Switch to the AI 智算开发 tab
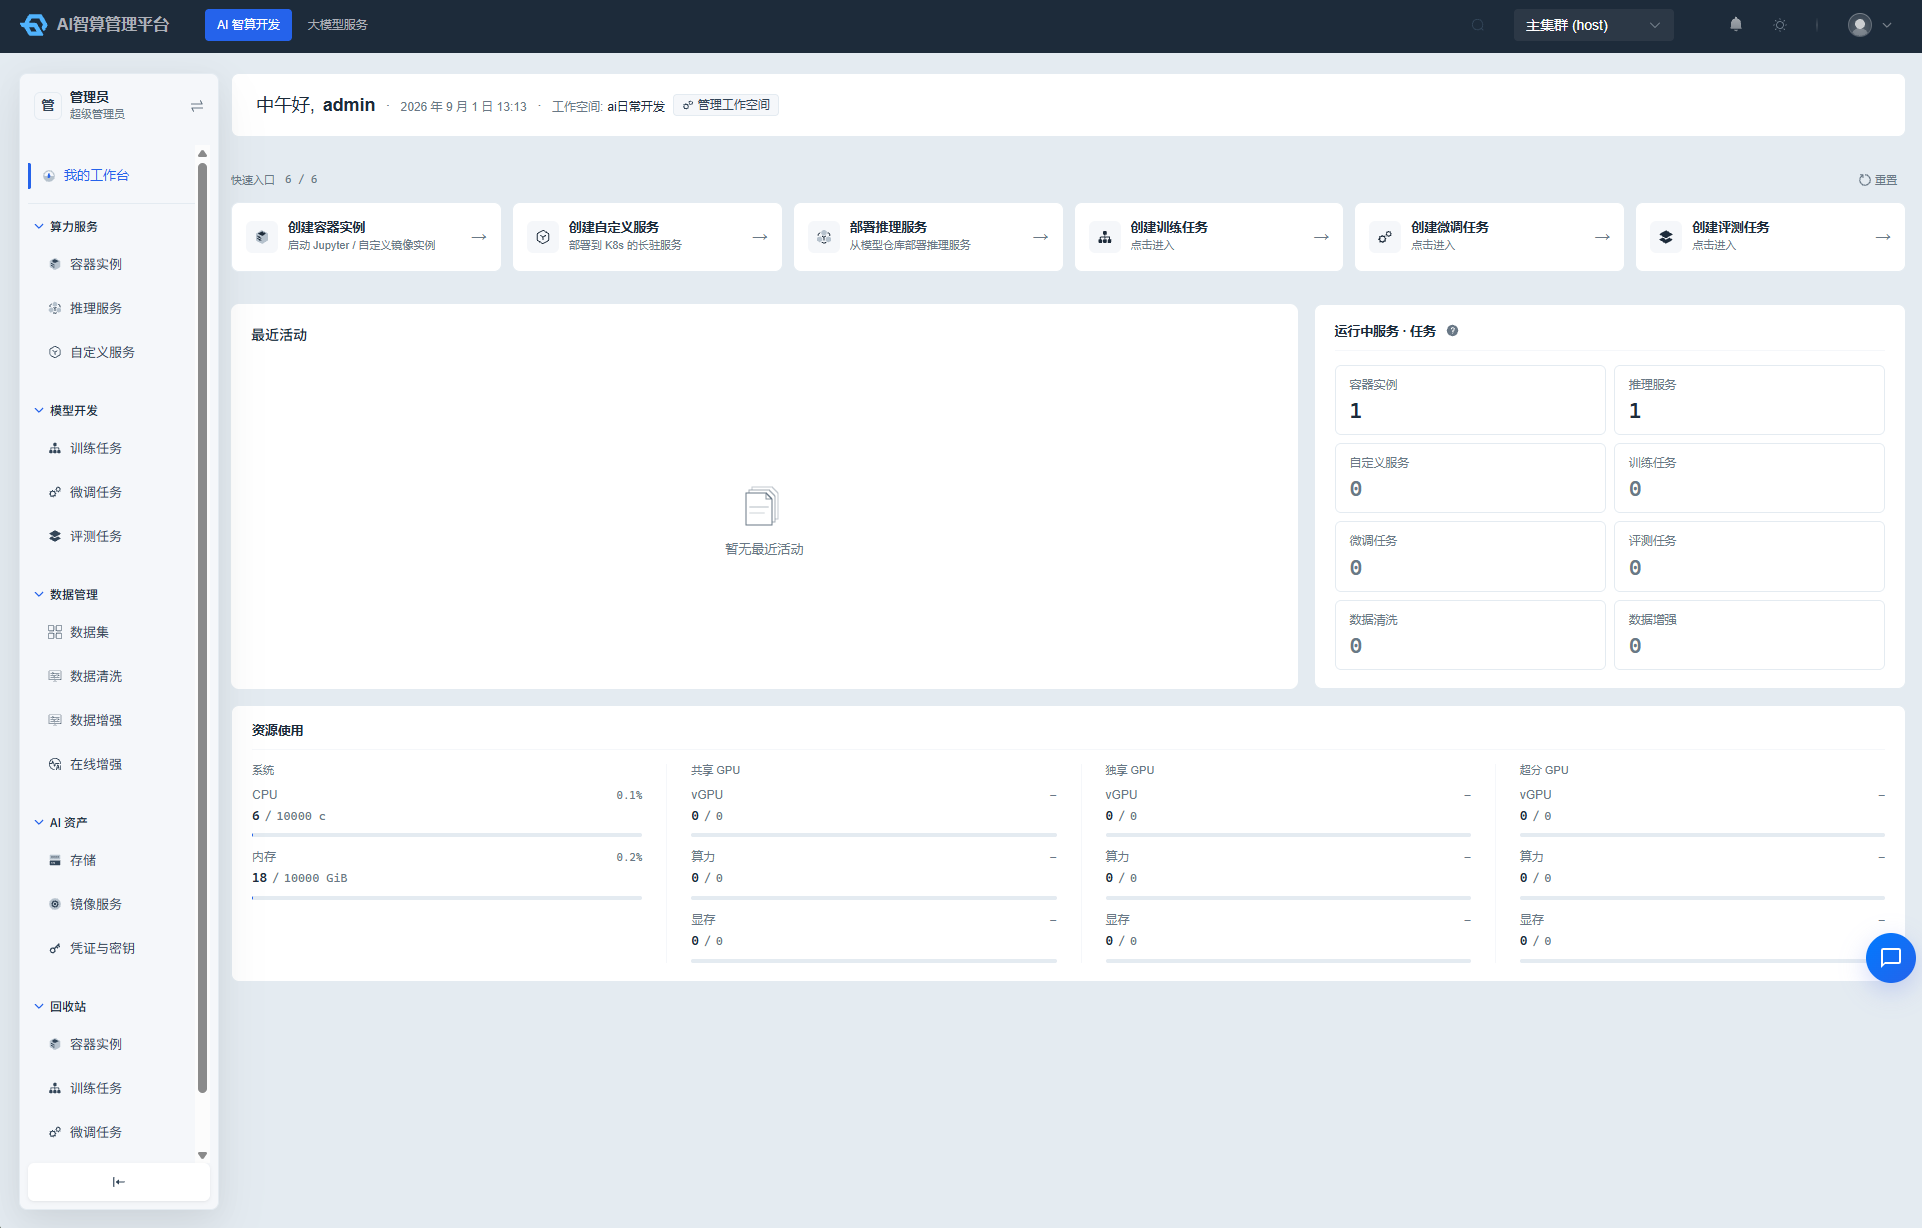This screenshot has height=1228, width=1922. 248,25
